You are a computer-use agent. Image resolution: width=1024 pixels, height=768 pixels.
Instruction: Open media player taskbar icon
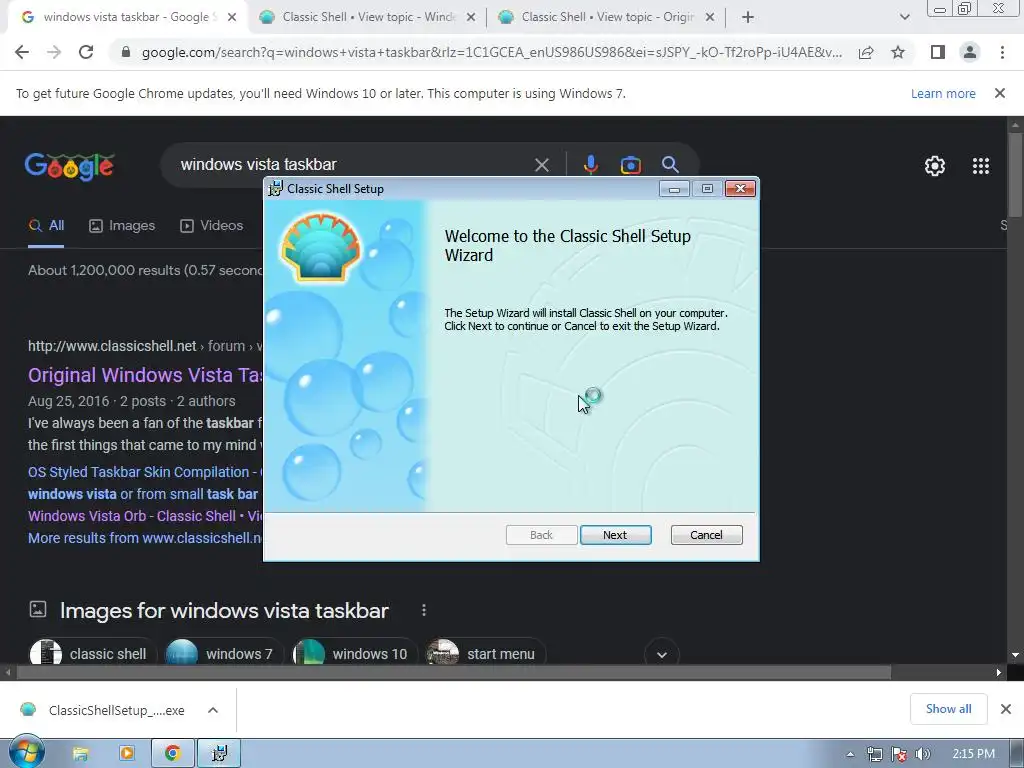point(127,754)
